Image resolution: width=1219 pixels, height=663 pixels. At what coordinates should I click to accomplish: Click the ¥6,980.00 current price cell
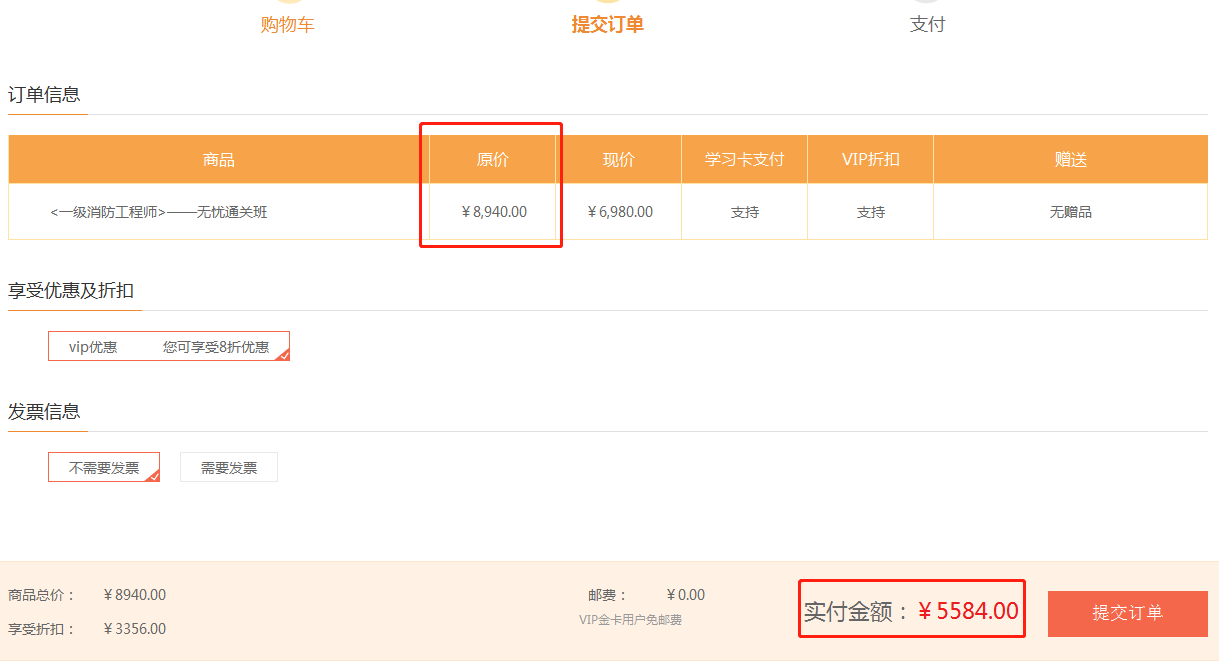[x=620, y=212]
